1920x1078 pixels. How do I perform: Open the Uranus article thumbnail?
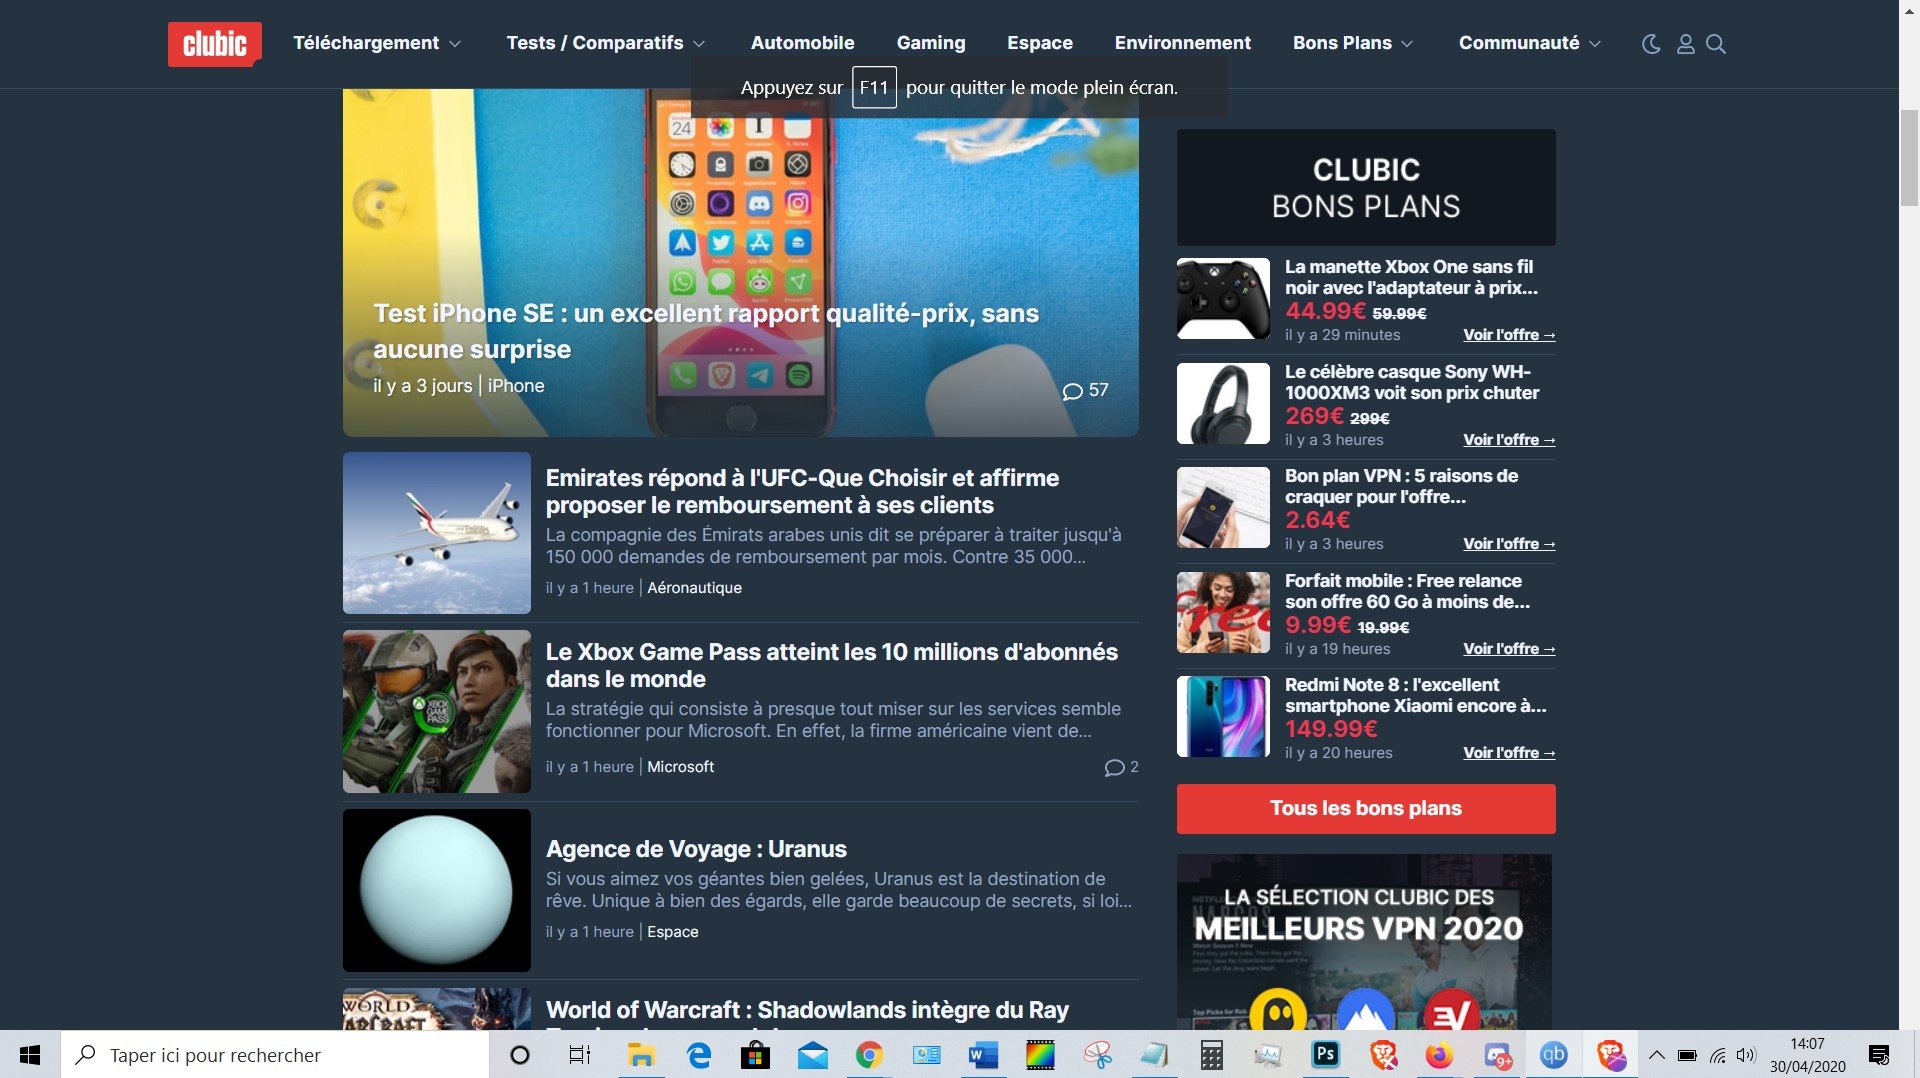(x=436, y=890)
